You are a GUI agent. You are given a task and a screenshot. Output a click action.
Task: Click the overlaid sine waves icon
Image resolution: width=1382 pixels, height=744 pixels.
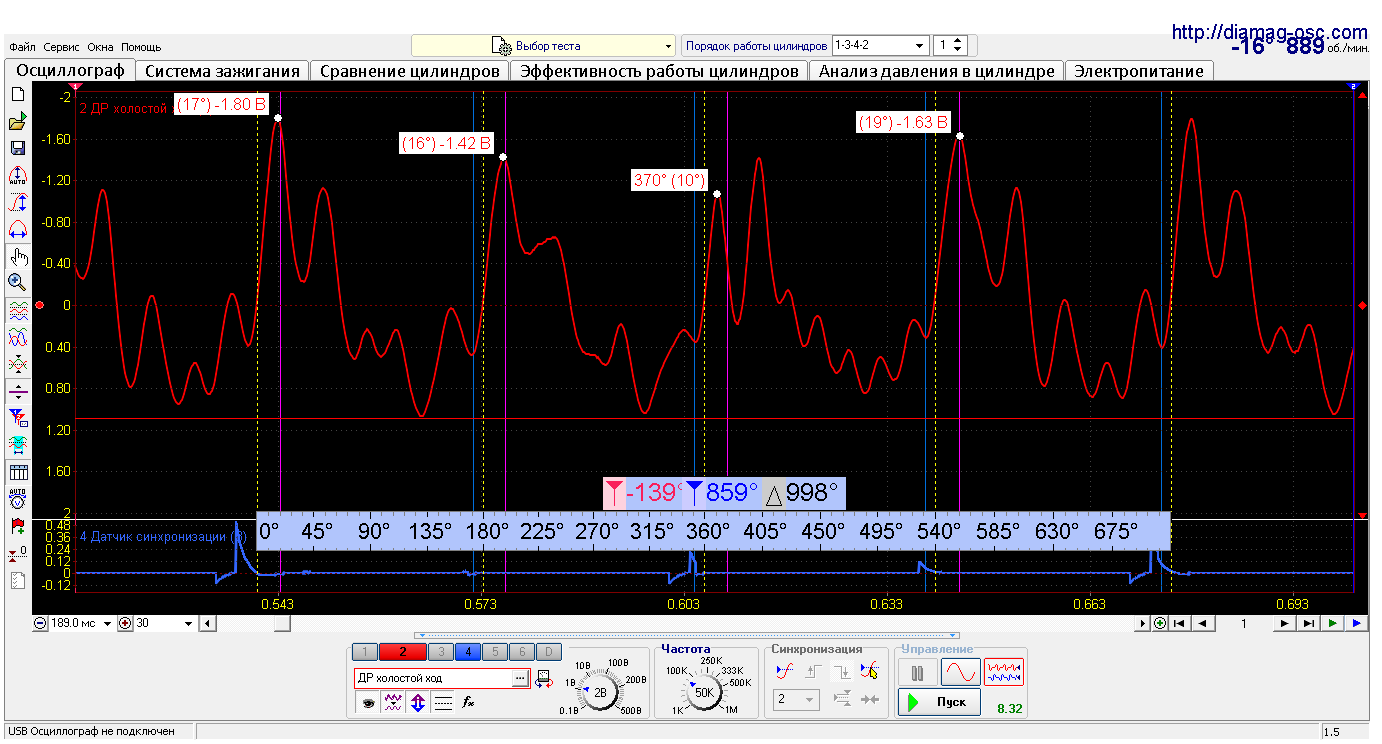(17, 337)
